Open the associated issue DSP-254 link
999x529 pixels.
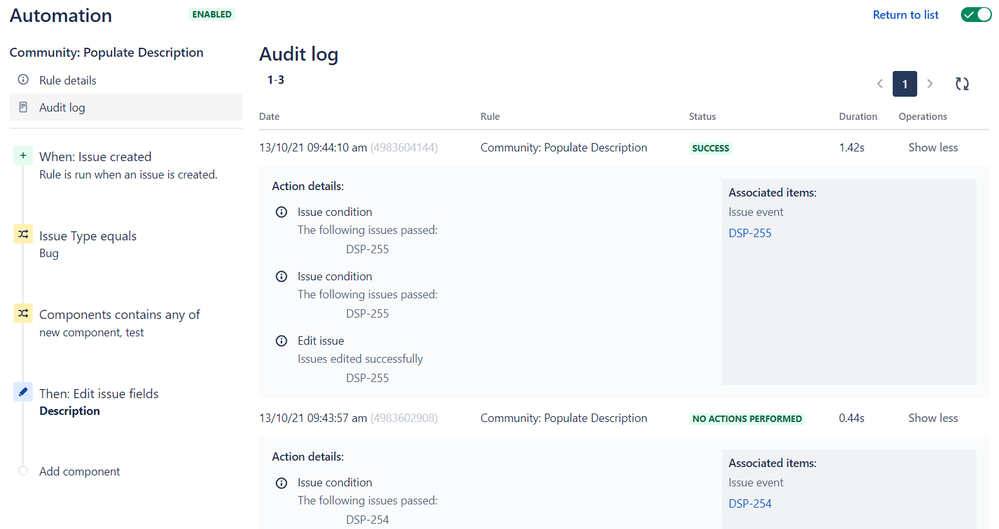pyautogui.click(x=750, y=504)
